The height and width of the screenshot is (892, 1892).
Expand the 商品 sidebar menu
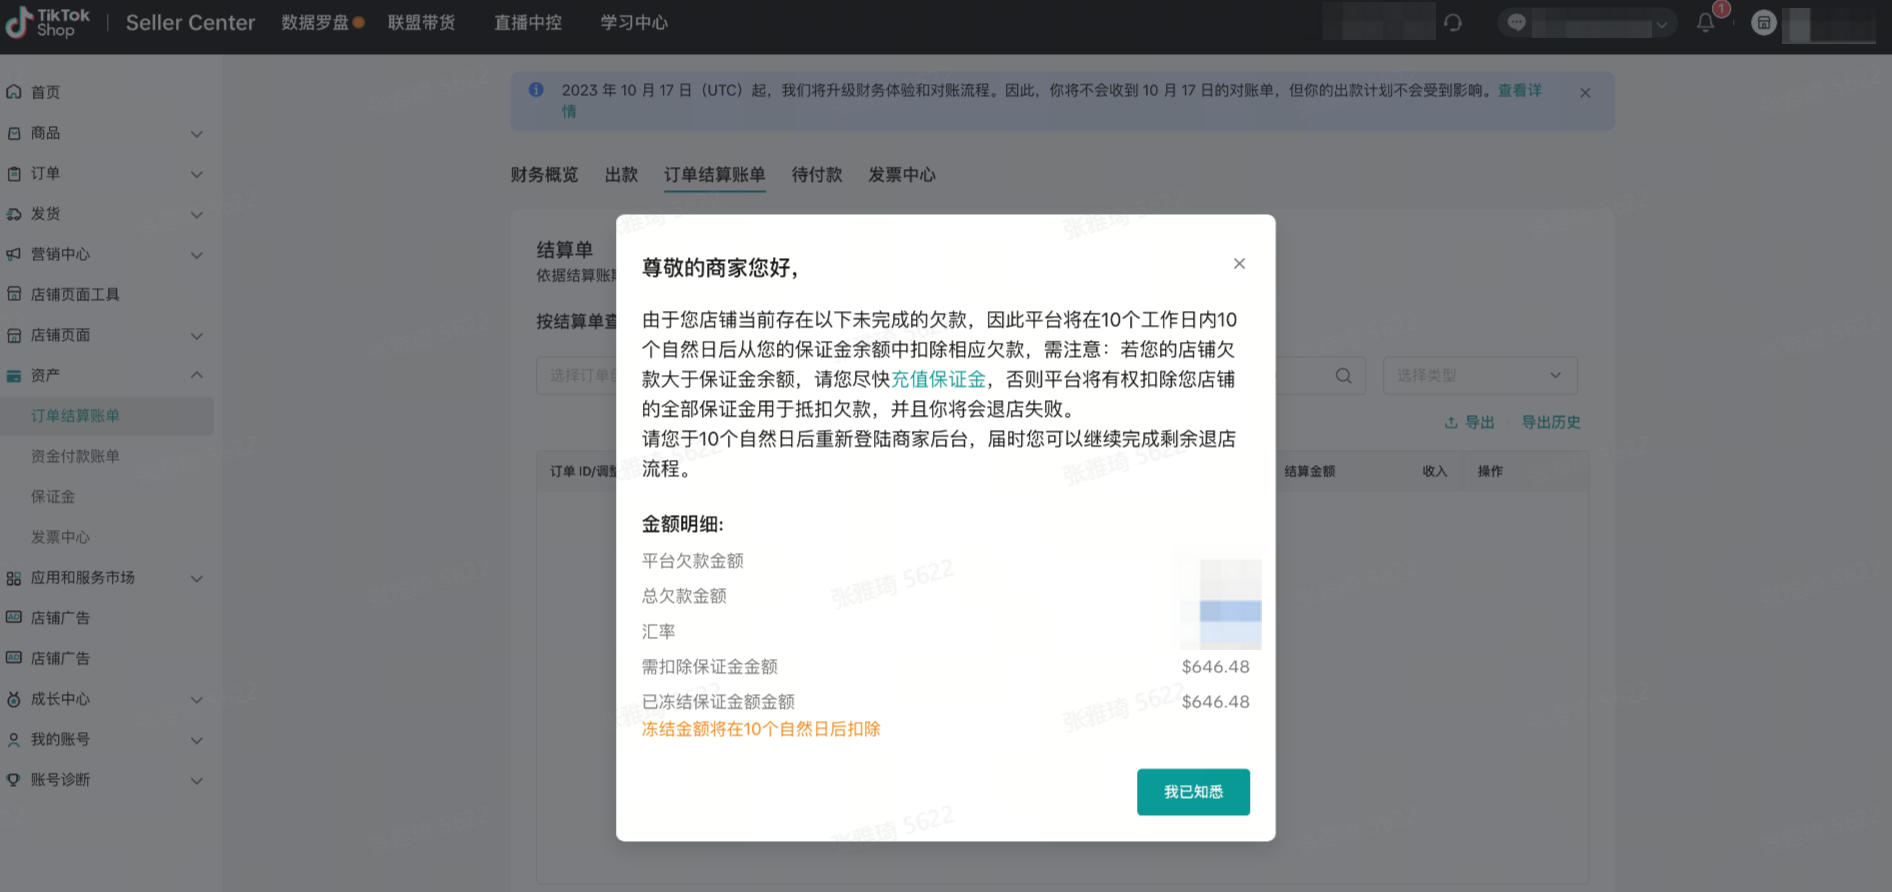[196, 134]
